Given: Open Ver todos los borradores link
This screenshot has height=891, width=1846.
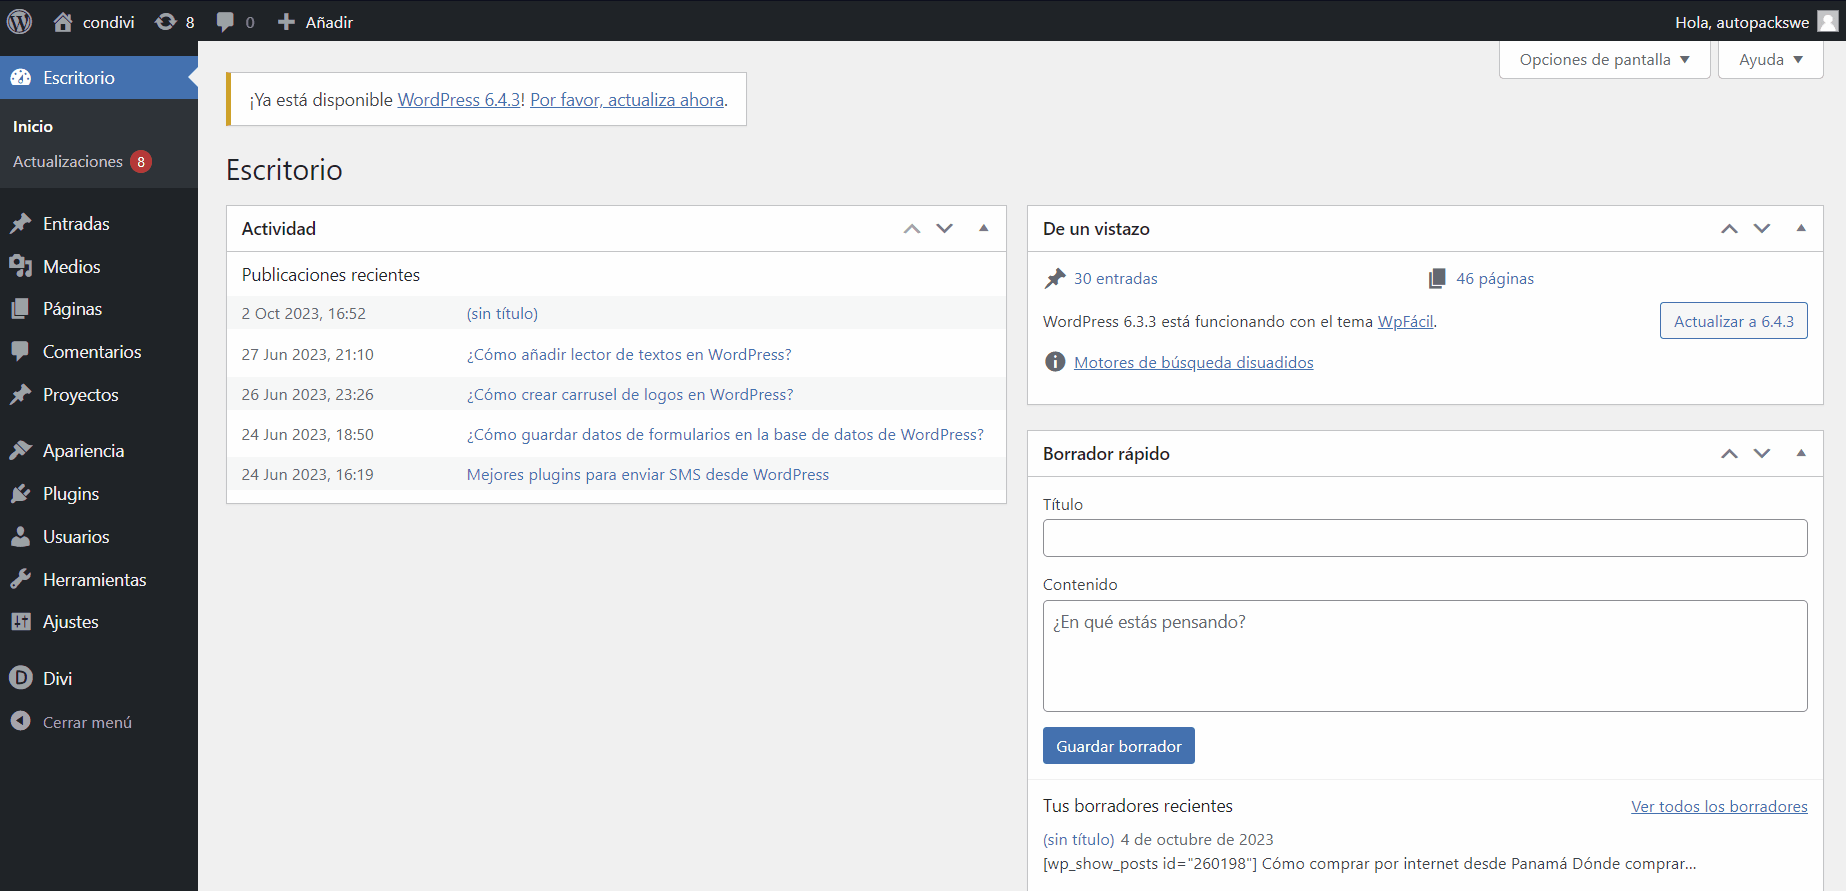Looking at the screenshot, I should (1719, 807).
